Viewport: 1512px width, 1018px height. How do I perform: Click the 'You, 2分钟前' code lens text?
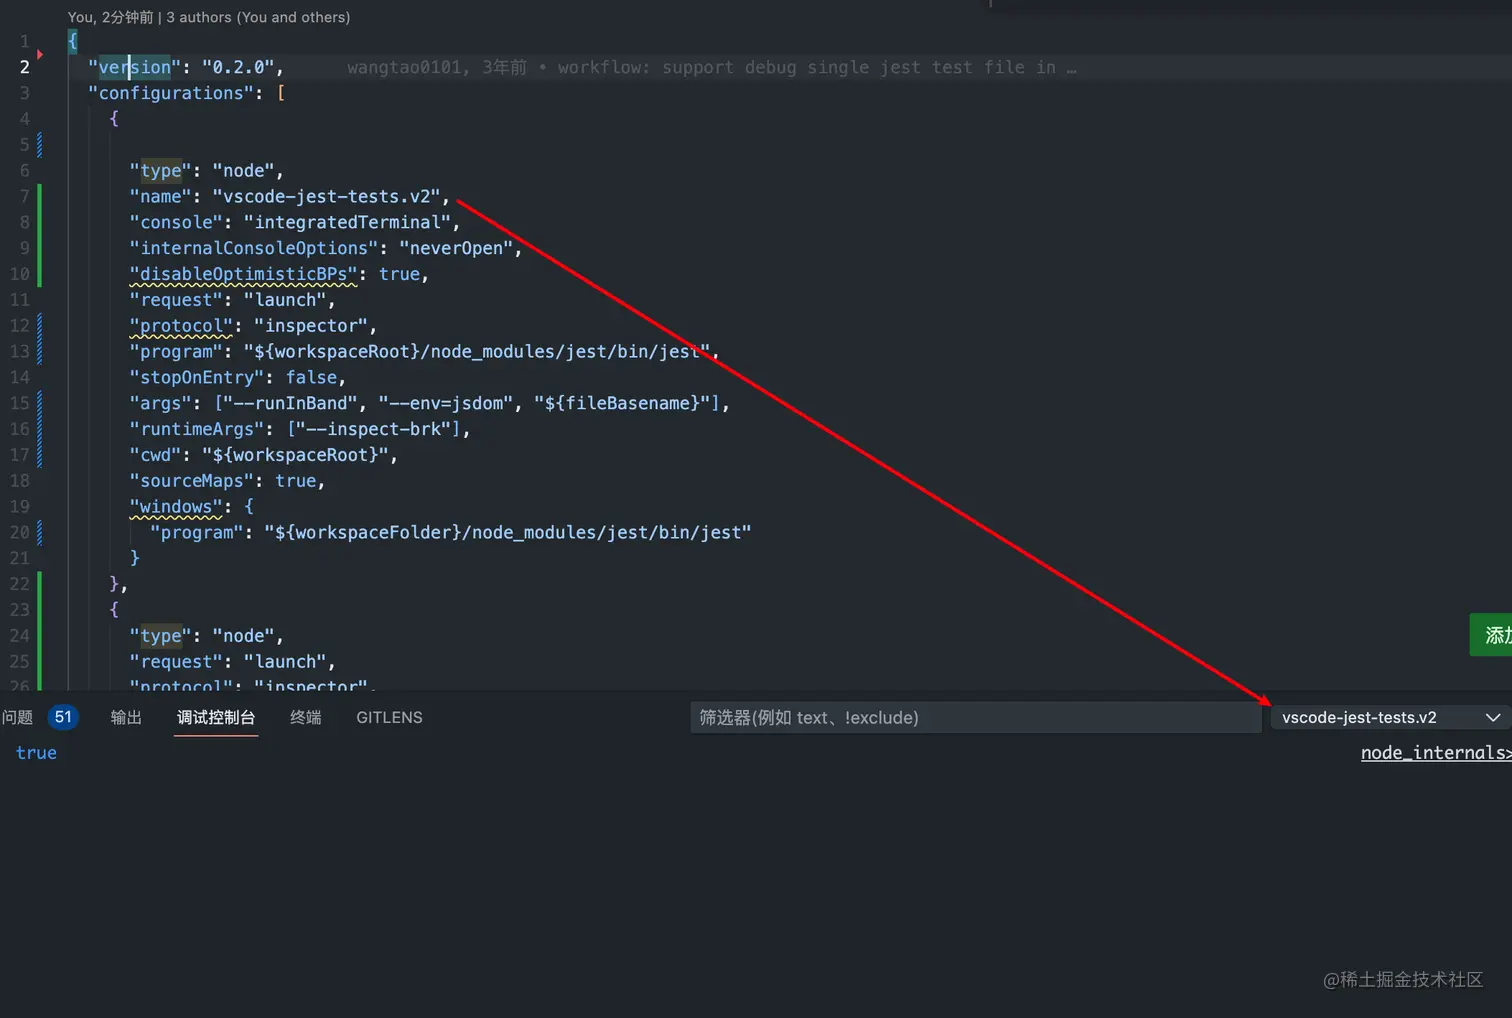point(111,17)
